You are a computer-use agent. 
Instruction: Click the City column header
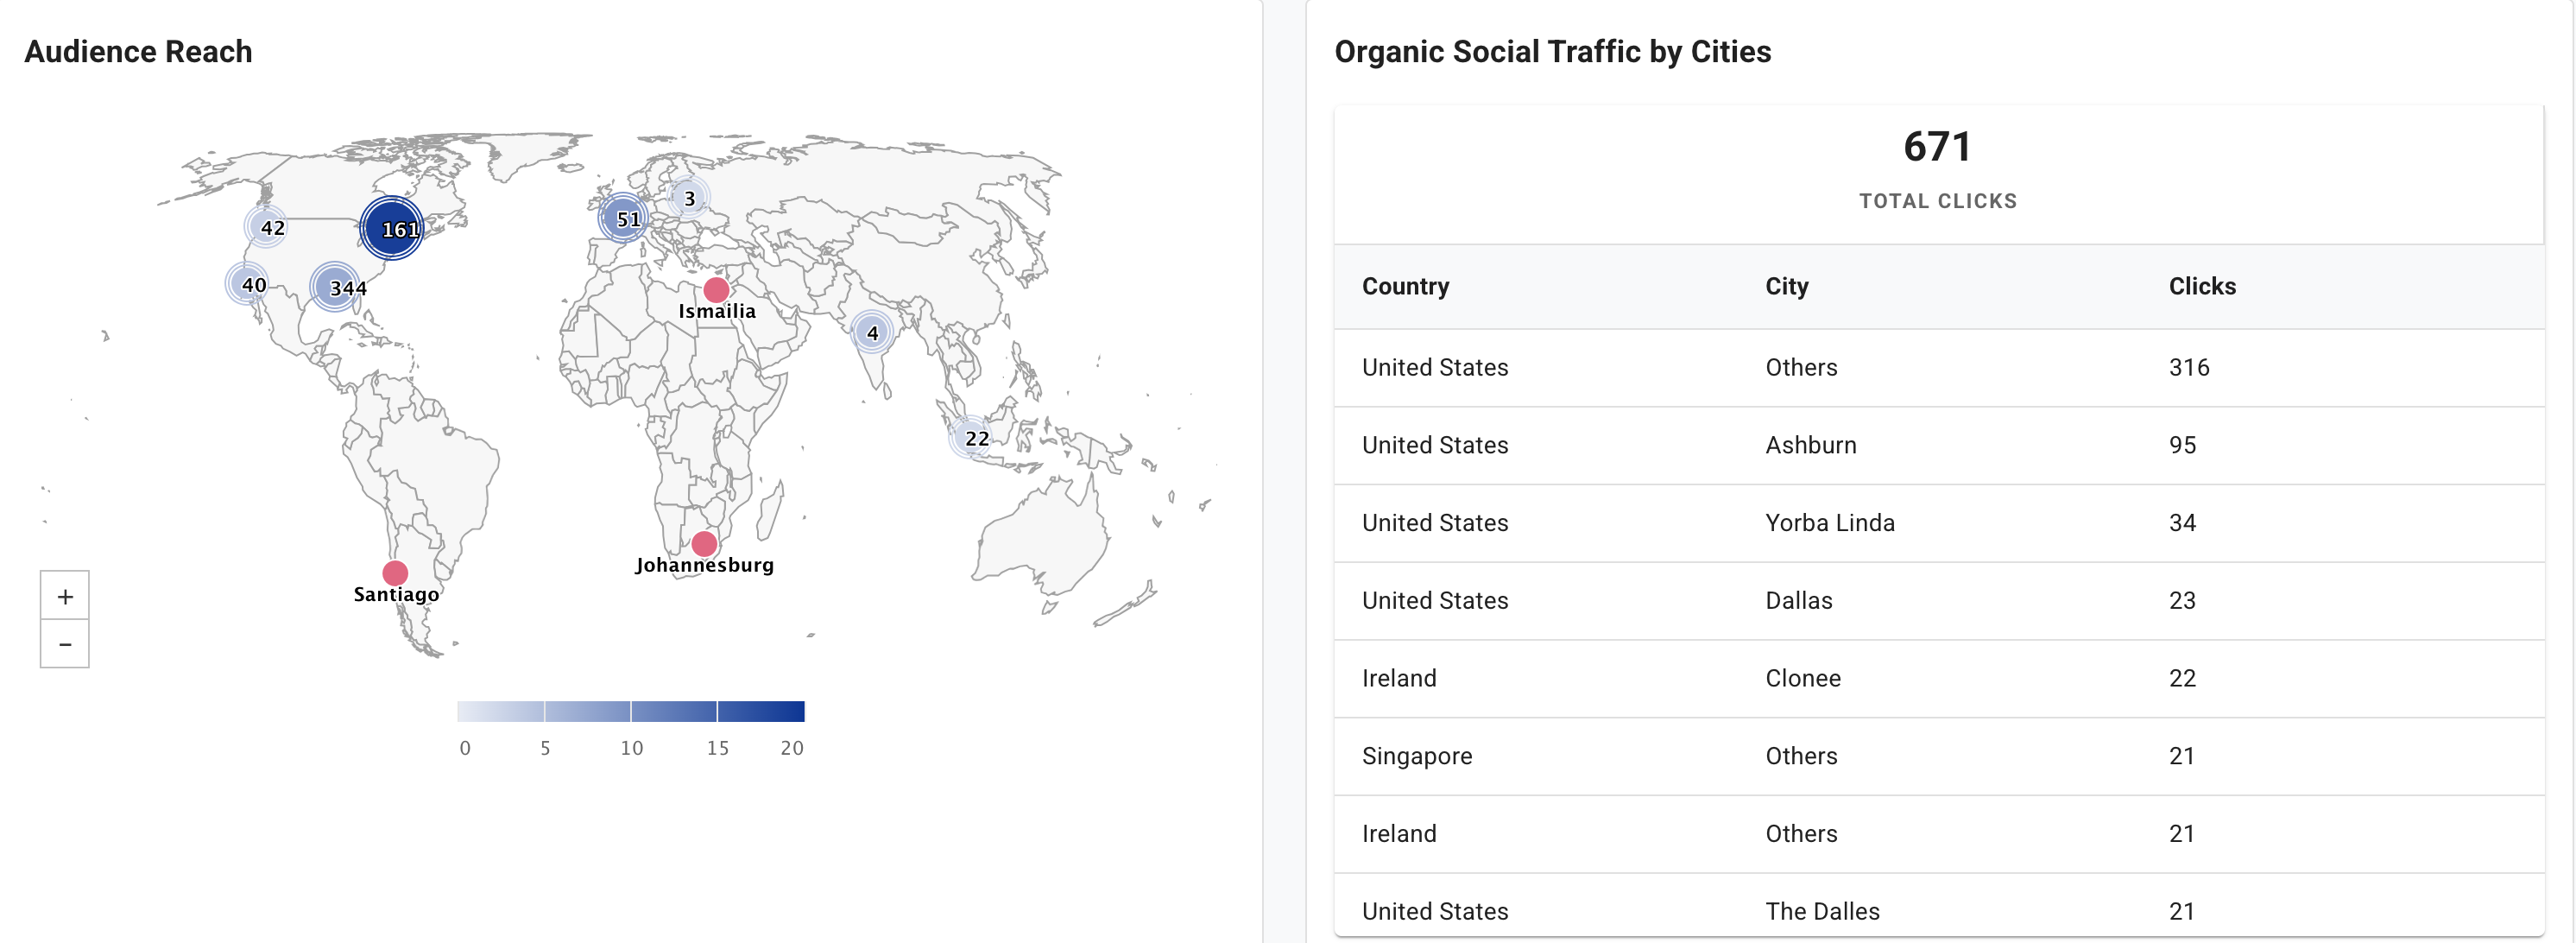coord(1786,286)
